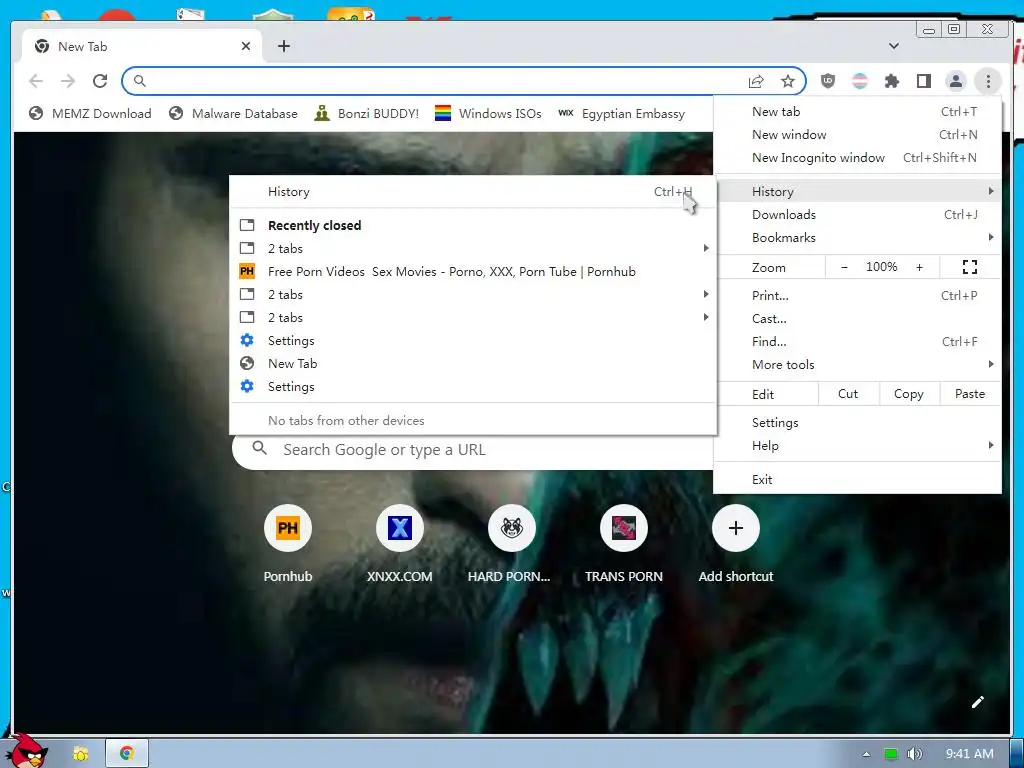Expand the third '2 tabs' recently closed group

coord(473,317)
